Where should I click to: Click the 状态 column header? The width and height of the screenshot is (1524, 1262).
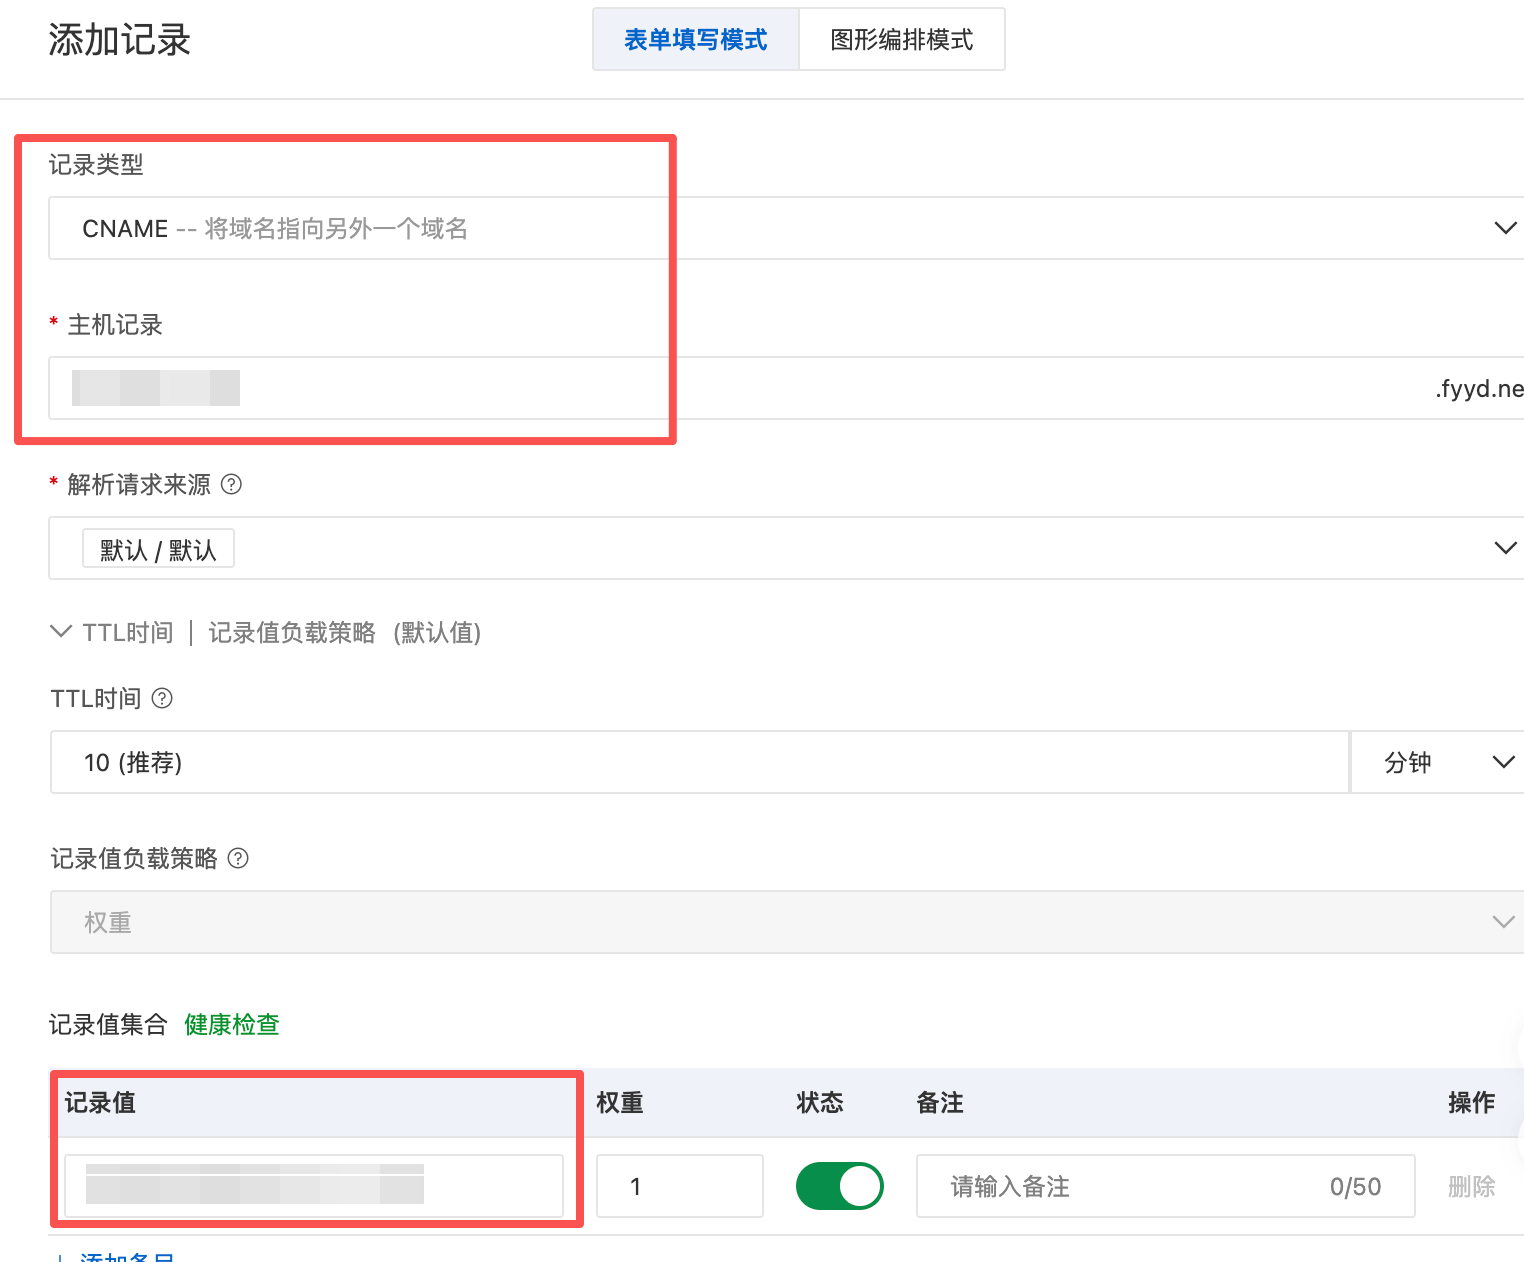820,1103
